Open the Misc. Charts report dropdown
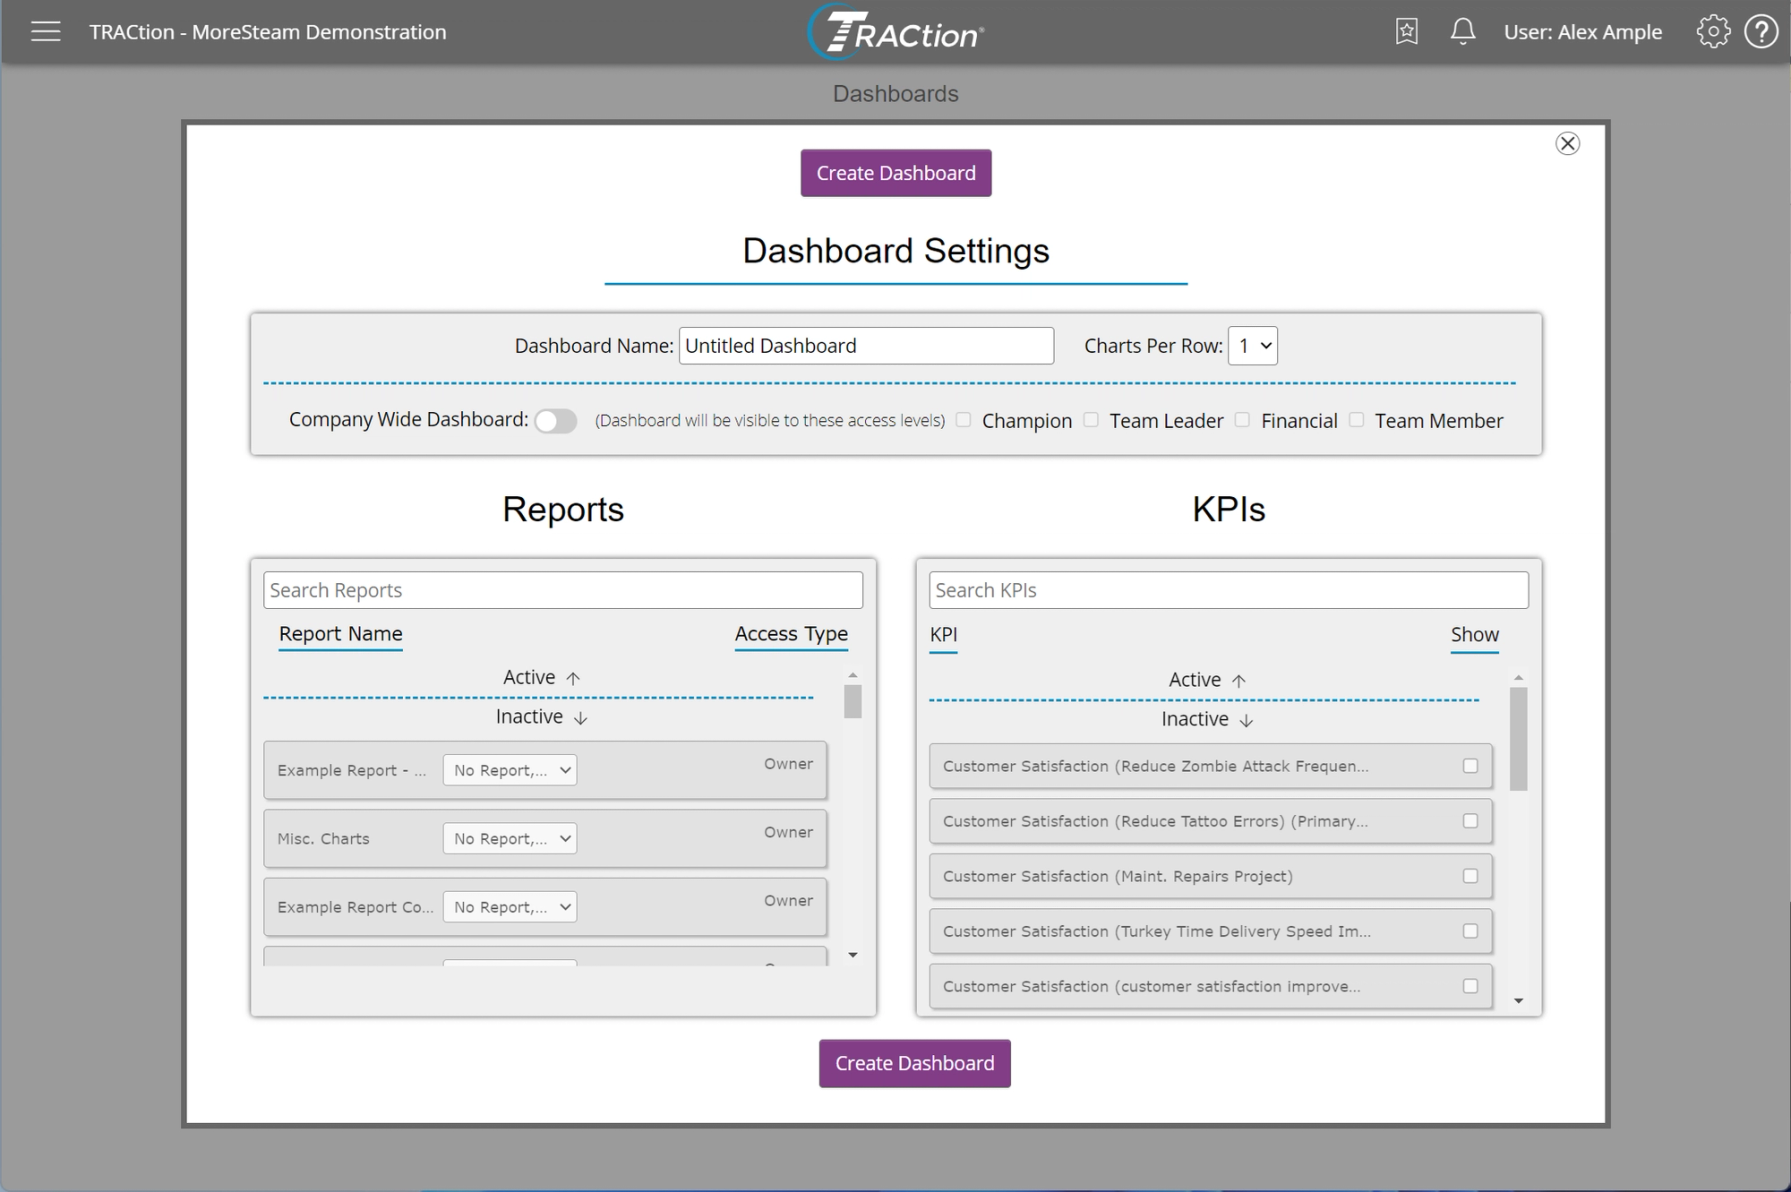This screenshot has width=1791, height=1192. [510, 838]
